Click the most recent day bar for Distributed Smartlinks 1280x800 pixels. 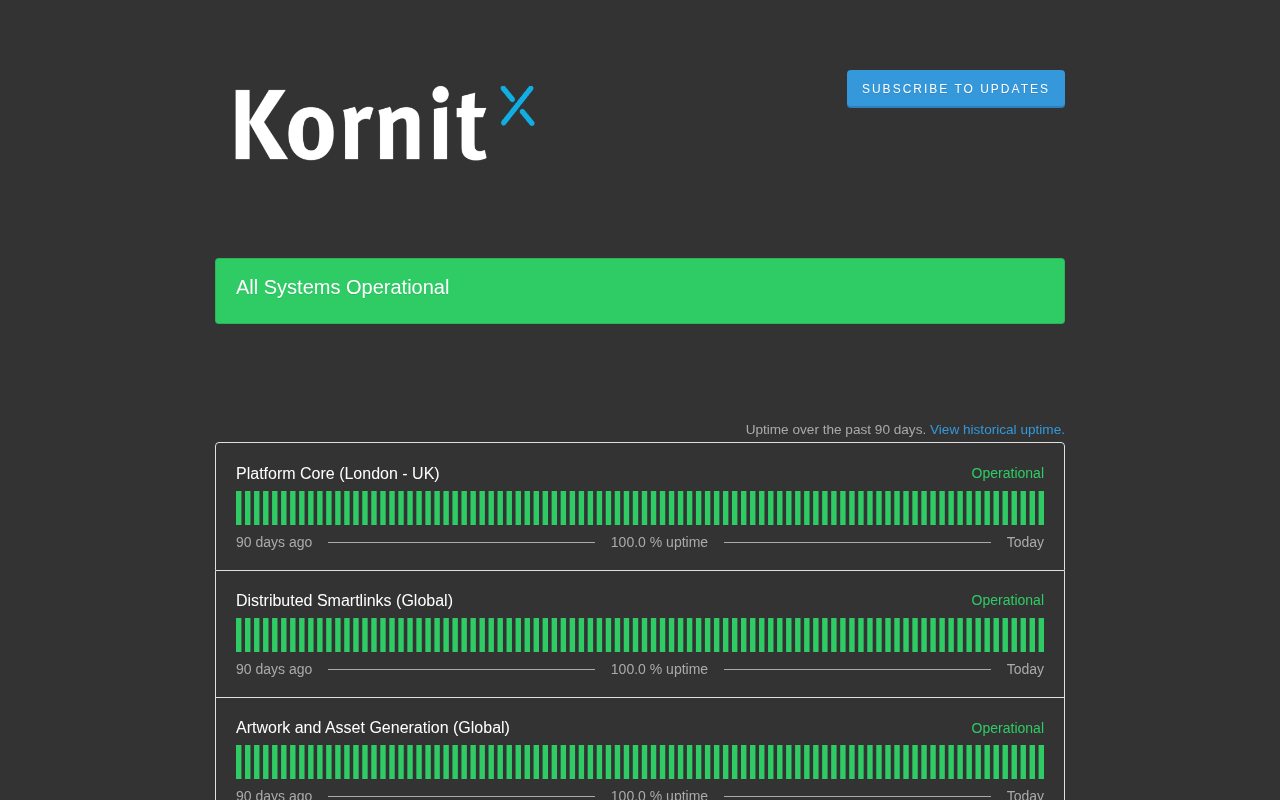[x=1041, y=635]
